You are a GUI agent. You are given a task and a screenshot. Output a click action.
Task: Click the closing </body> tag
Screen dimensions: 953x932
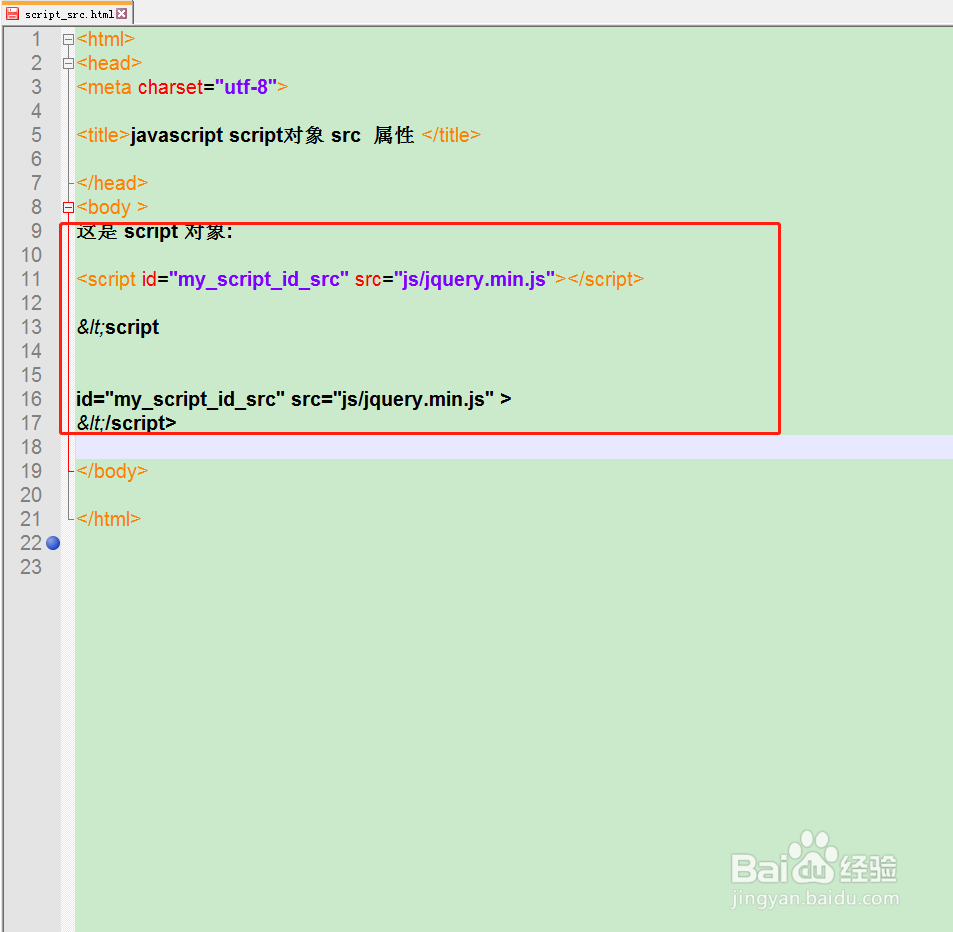click(112, 471)
